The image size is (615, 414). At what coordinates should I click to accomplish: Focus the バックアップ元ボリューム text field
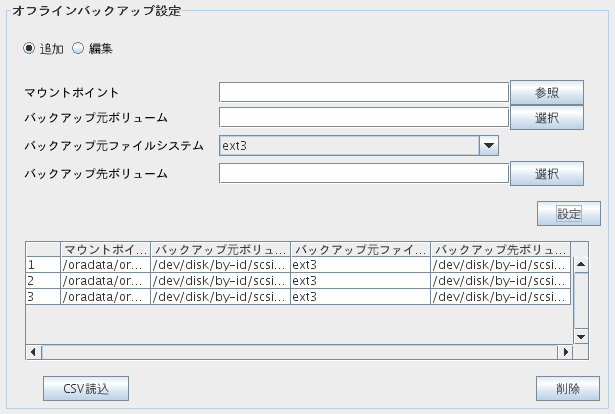tap(364, 118)
